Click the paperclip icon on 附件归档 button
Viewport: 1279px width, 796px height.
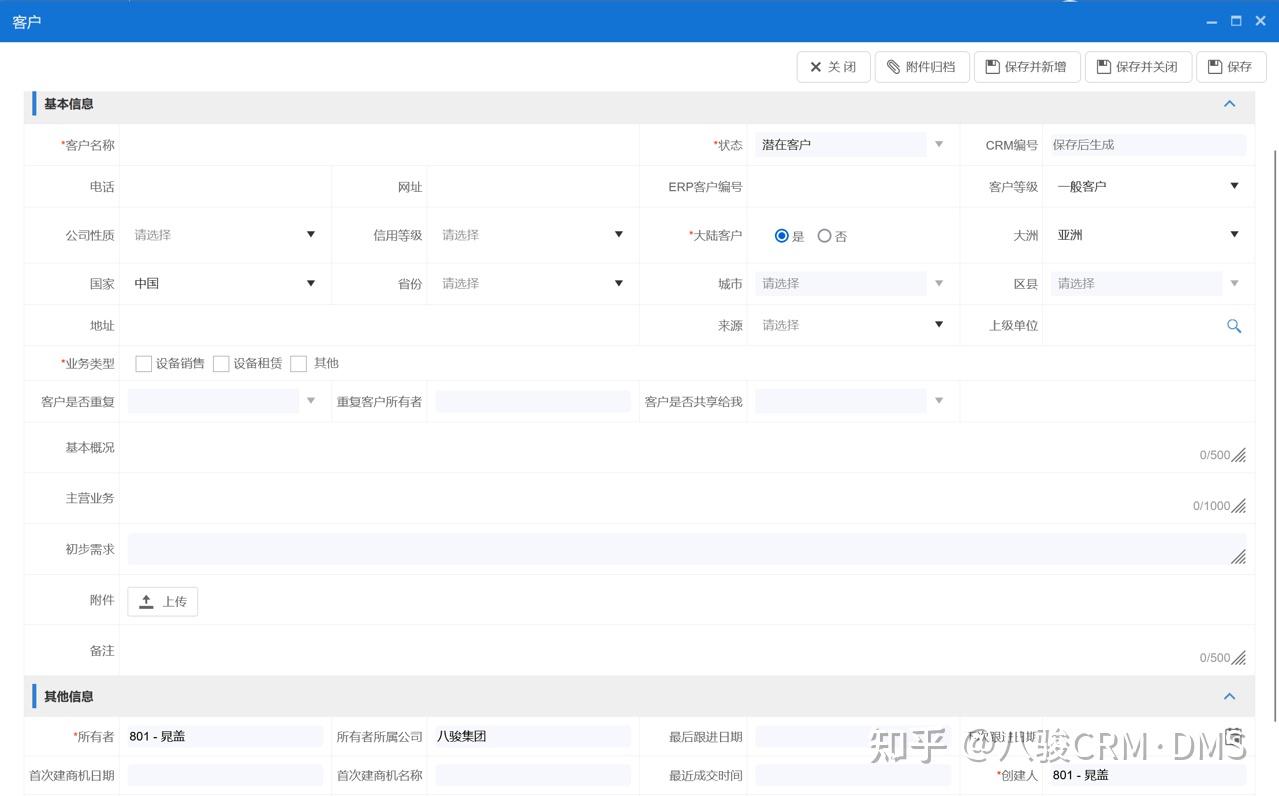(x=893, y=67)
